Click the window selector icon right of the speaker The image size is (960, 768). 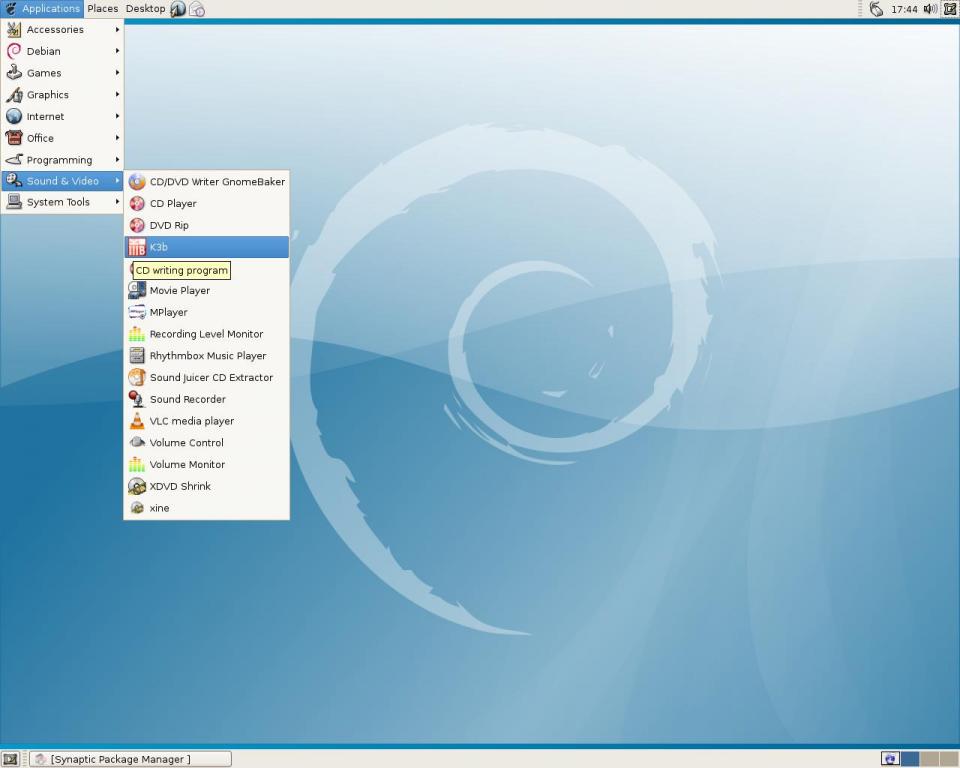[950, 9]
